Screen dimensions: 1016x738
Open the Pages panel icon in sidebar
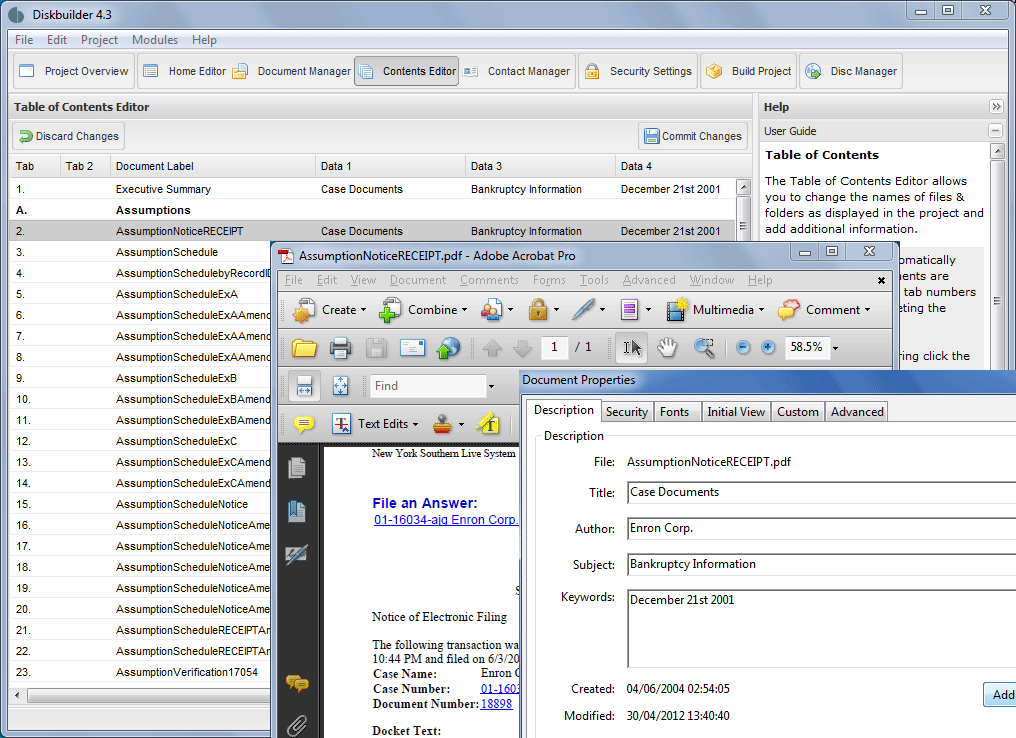tap(297, 468)
